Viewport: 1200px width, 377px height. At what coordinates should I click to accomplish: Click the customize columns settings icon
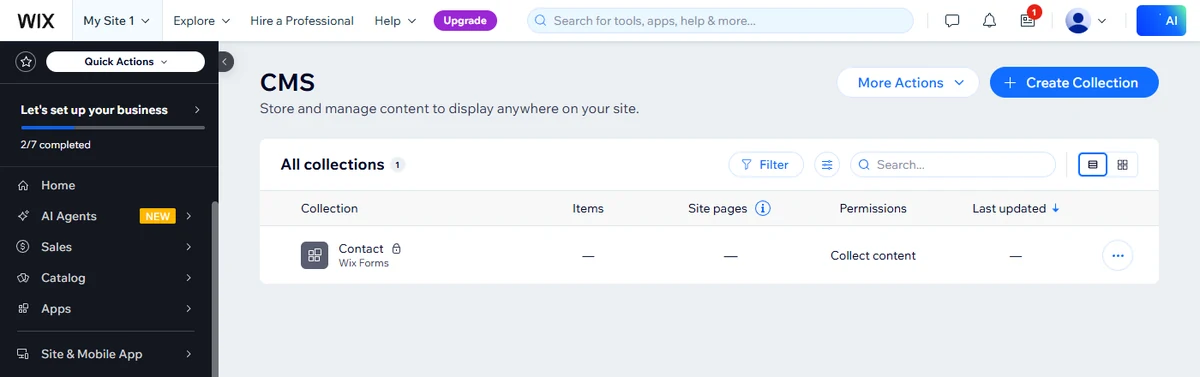coord(827,165)
